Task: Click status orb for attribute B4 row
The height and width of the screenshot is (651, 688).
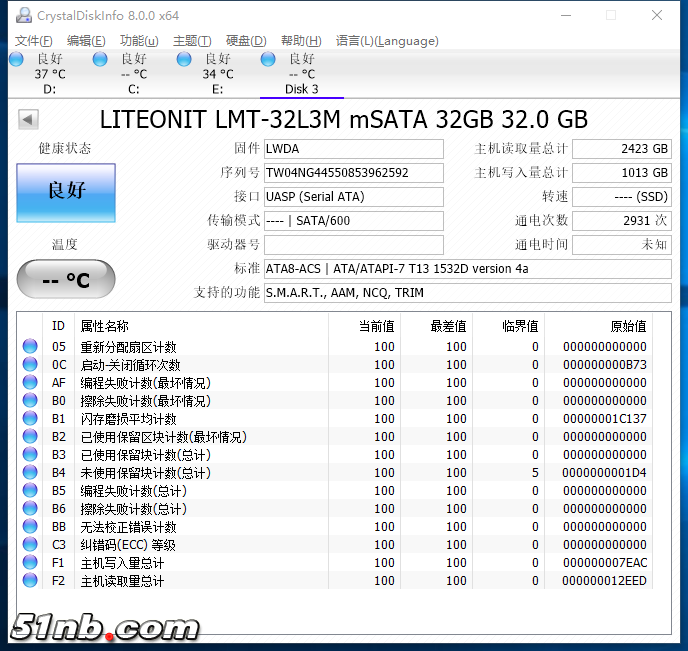Action: coord(30,473)
